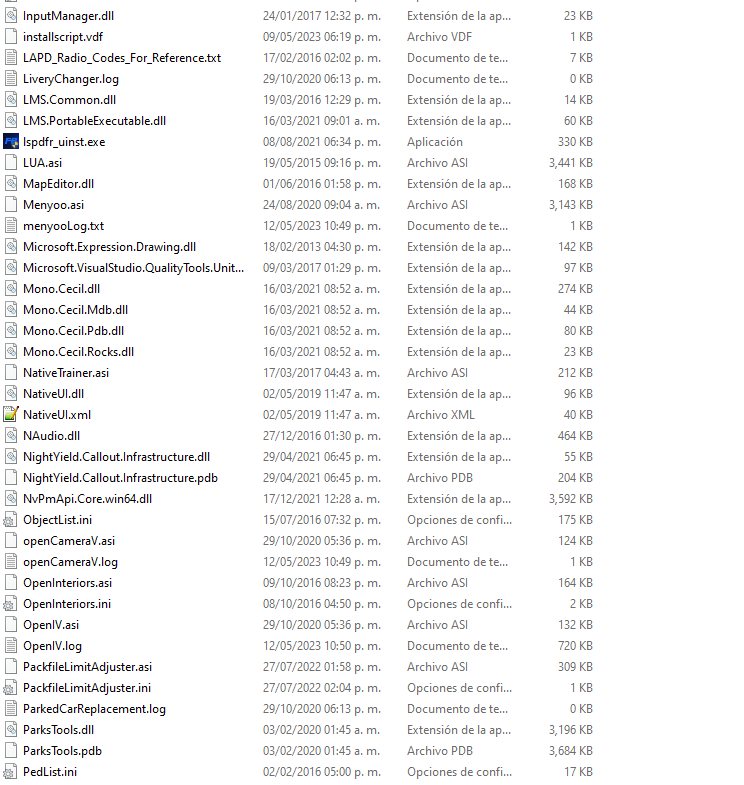Select file name Microsoft.VisualStudio.QualityTools.Unit...

pos(134,268)
